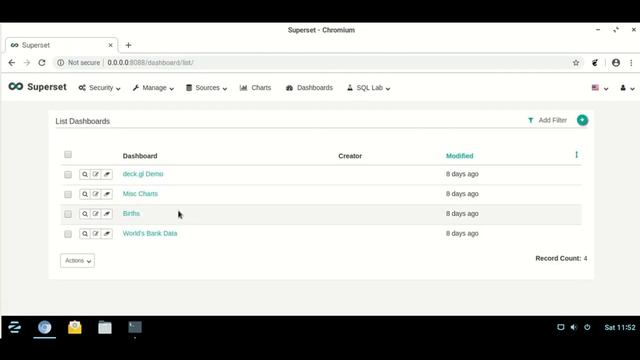
Task: Open the browser extension icon
Action: tap(595, 62)
